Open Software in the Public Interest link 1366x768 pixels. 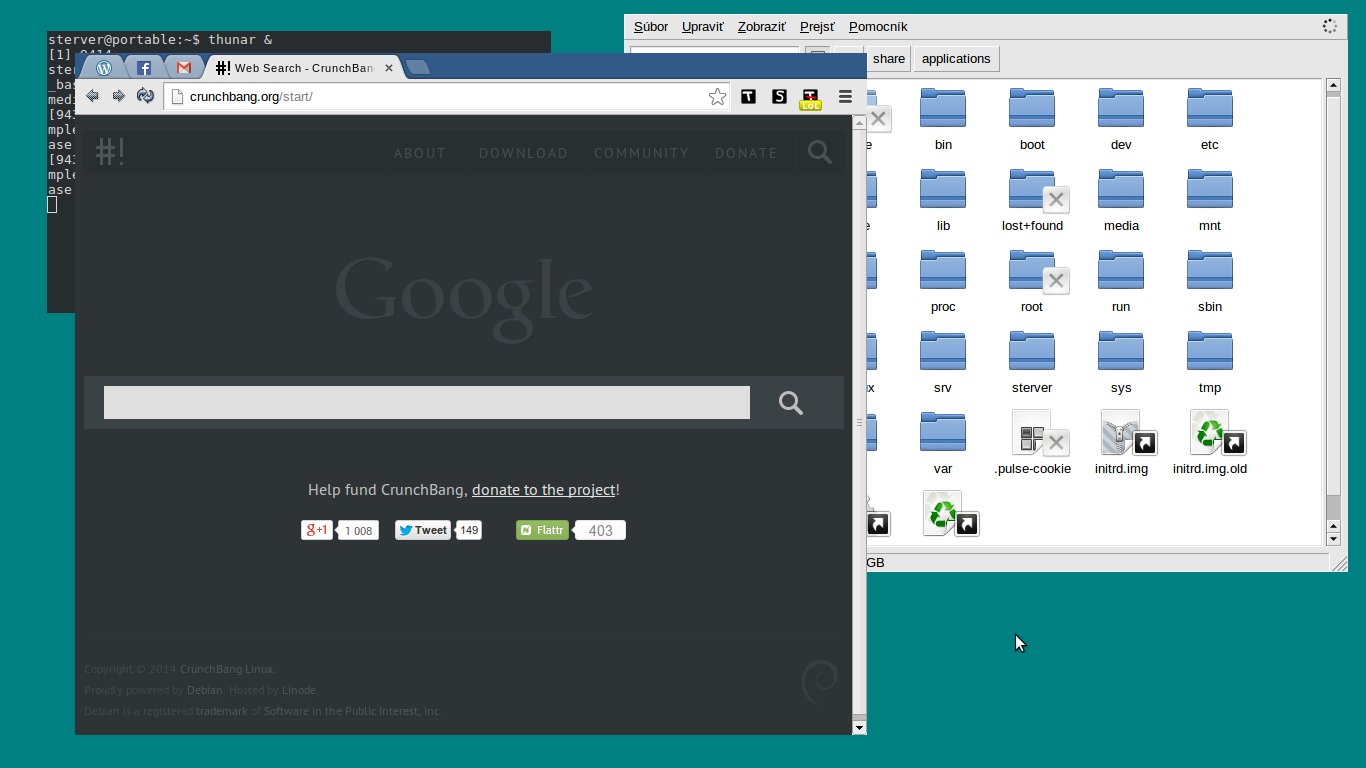coord(352,711)
